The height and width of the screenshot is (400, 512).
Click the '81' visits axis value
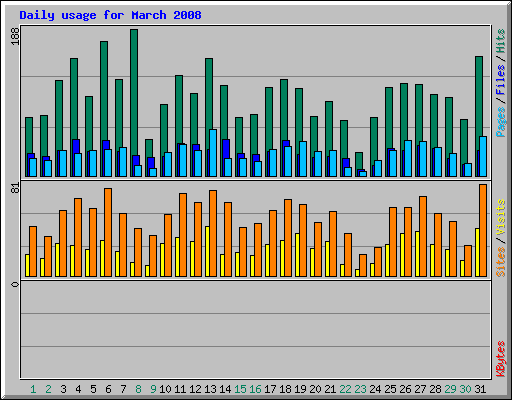[x=15, y=188]
